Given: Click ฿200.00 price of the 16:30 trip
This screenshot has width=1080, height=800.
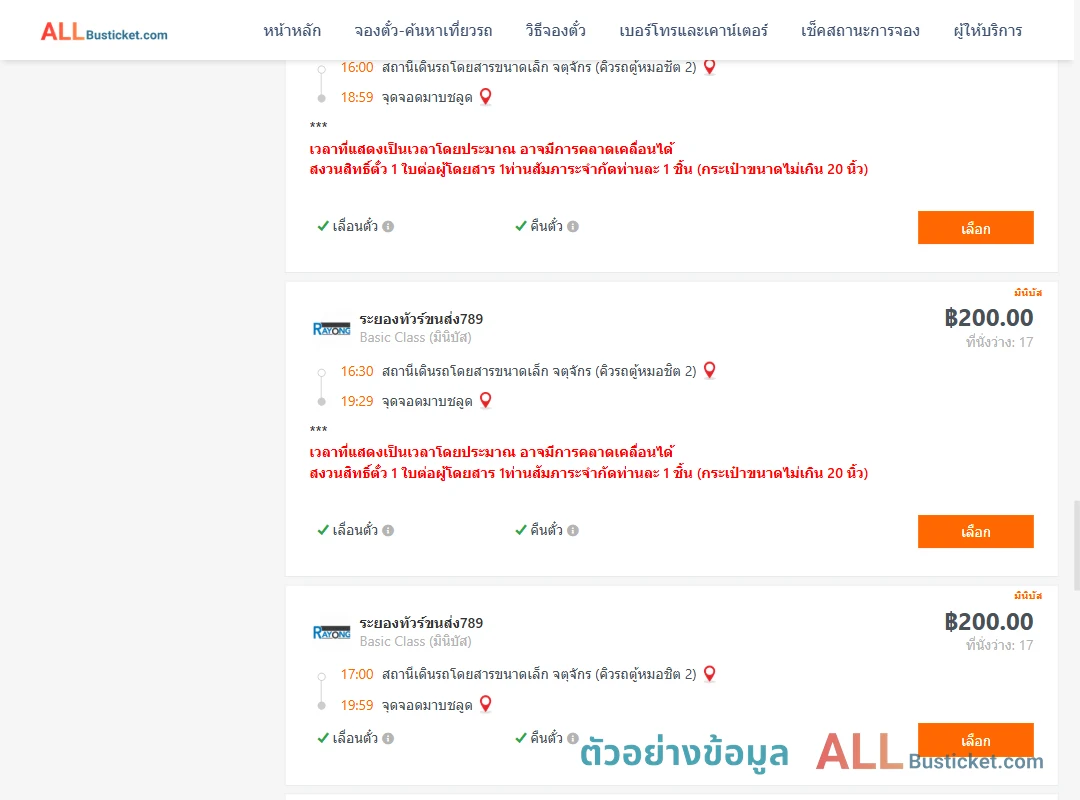Looking at the screenshot, I should click(988, 318).
